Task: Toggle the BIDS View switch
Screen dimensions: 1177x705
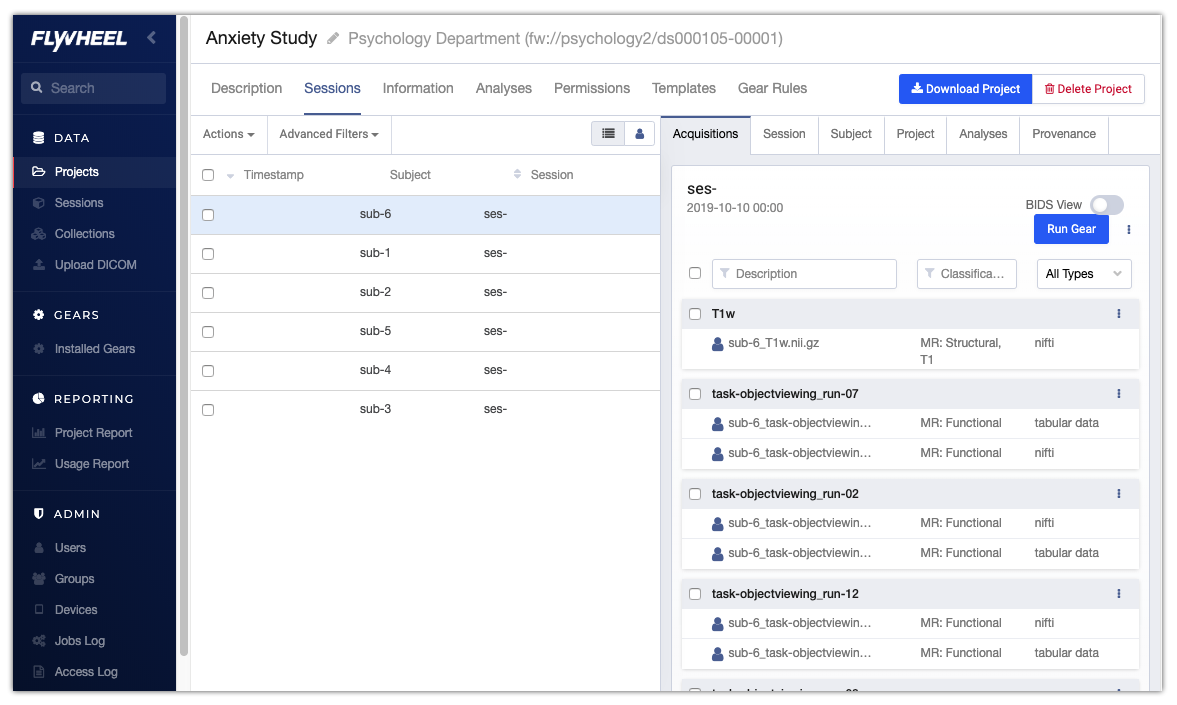Action: (1107, 205)
